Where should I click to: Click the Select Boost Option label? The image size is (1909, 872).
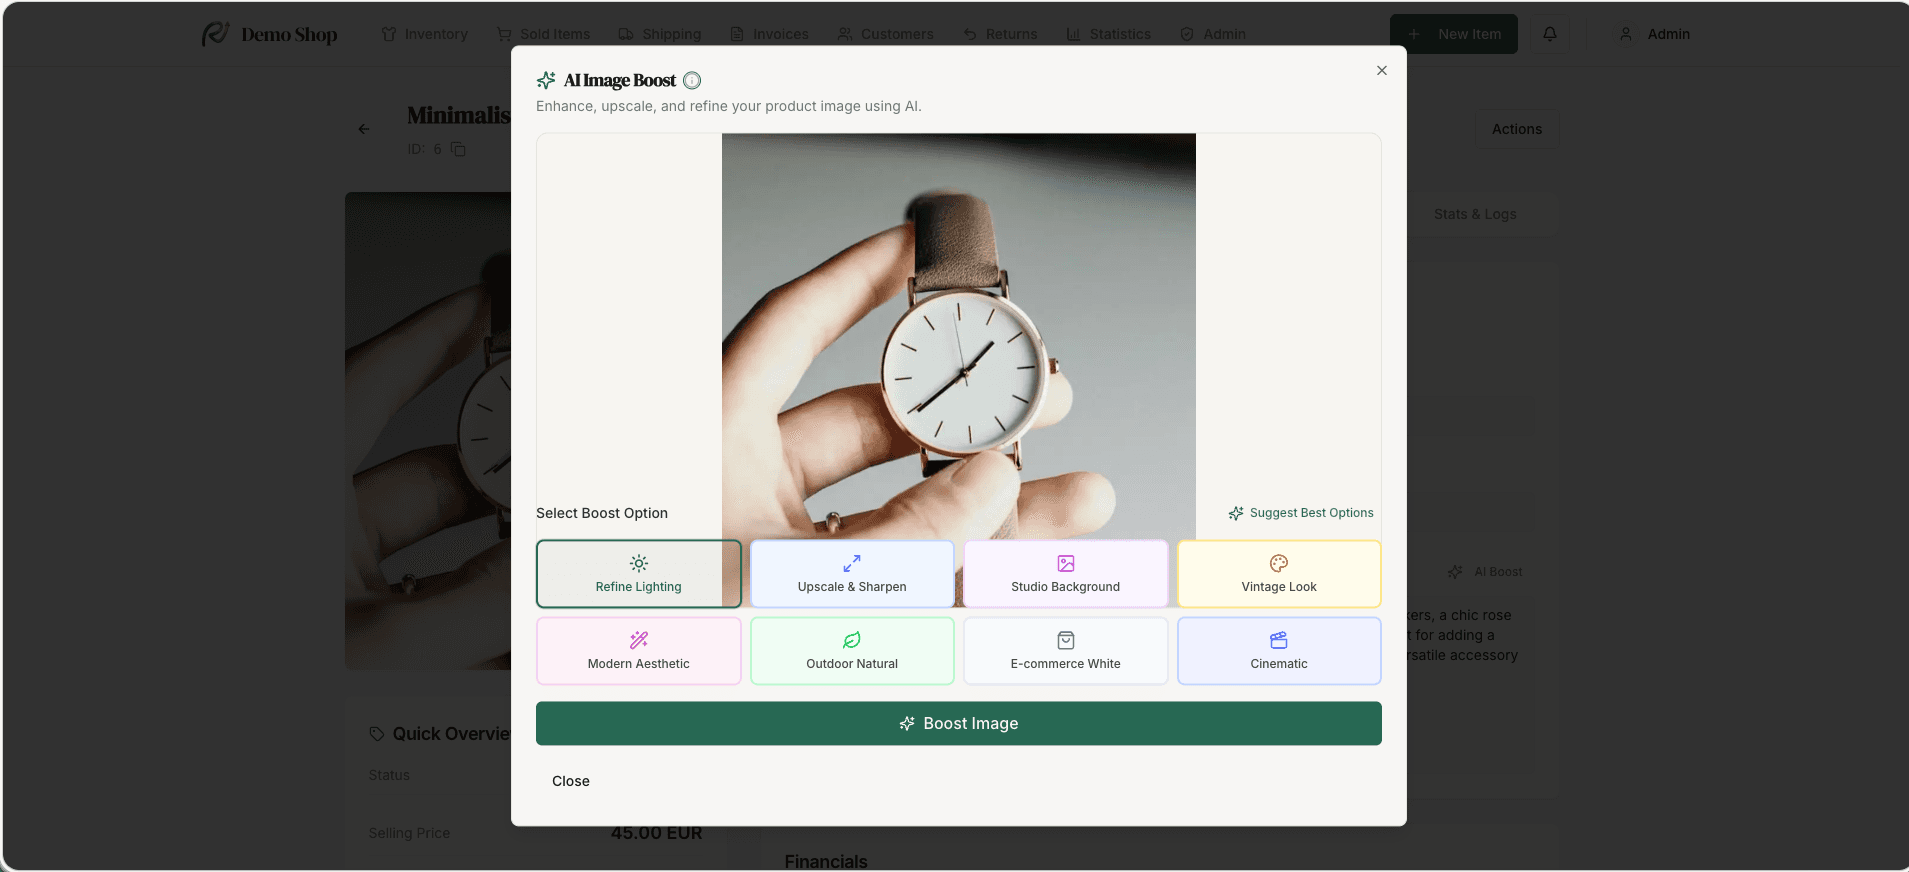click(x=602, y=513)
